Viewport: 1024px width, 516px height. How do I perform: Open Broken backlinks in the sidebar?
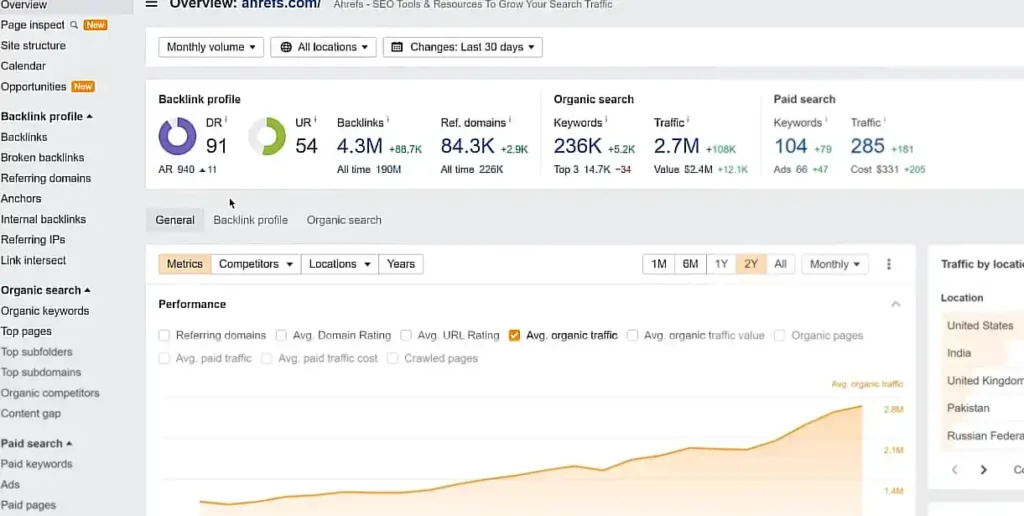point(42,157)
